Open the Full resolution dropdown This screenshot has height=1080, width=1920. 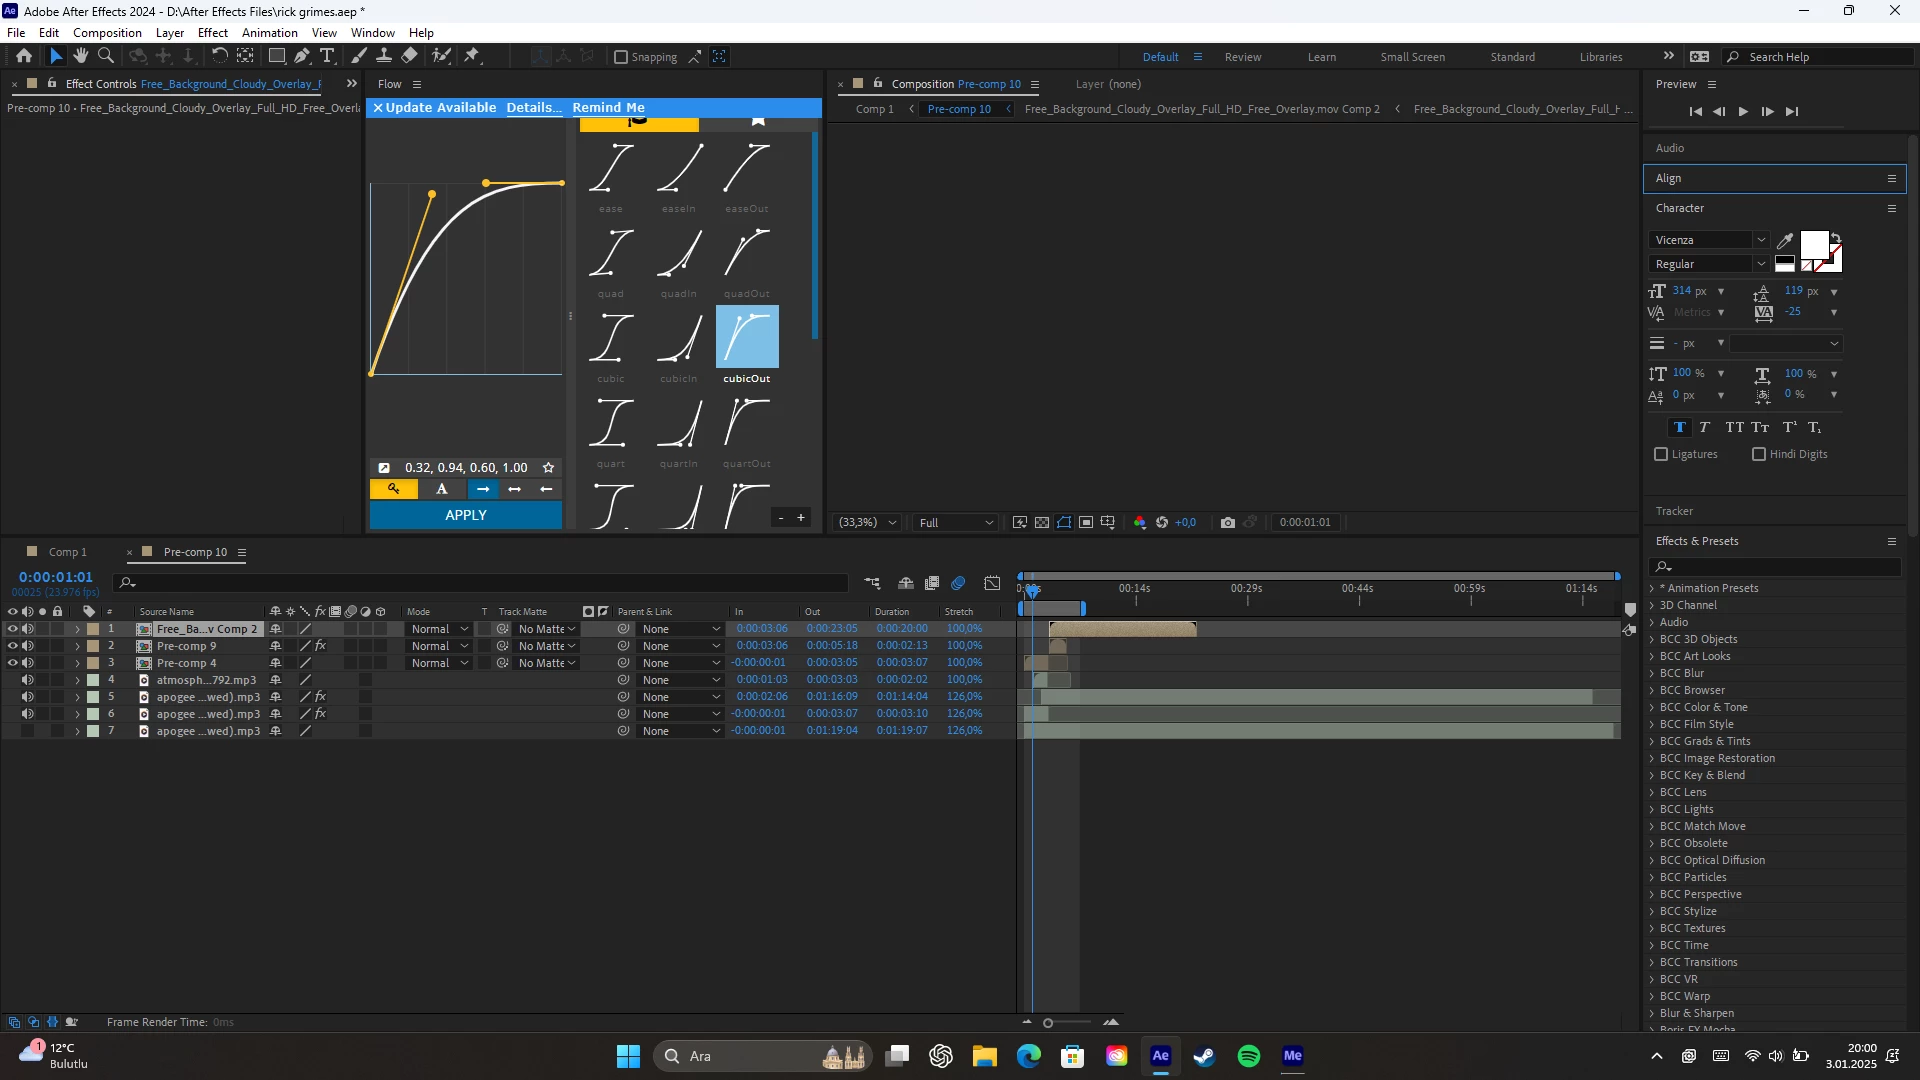tap(956, 523)
